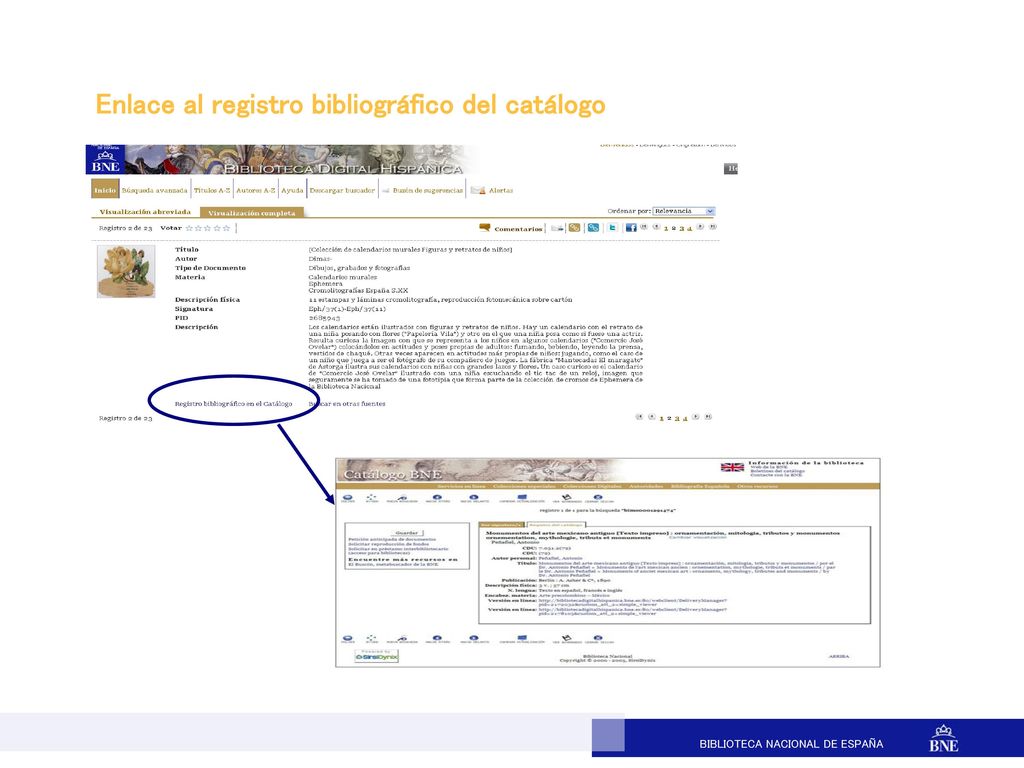
Task: Open the Ayuda menu item
Action: pos(292,190)
